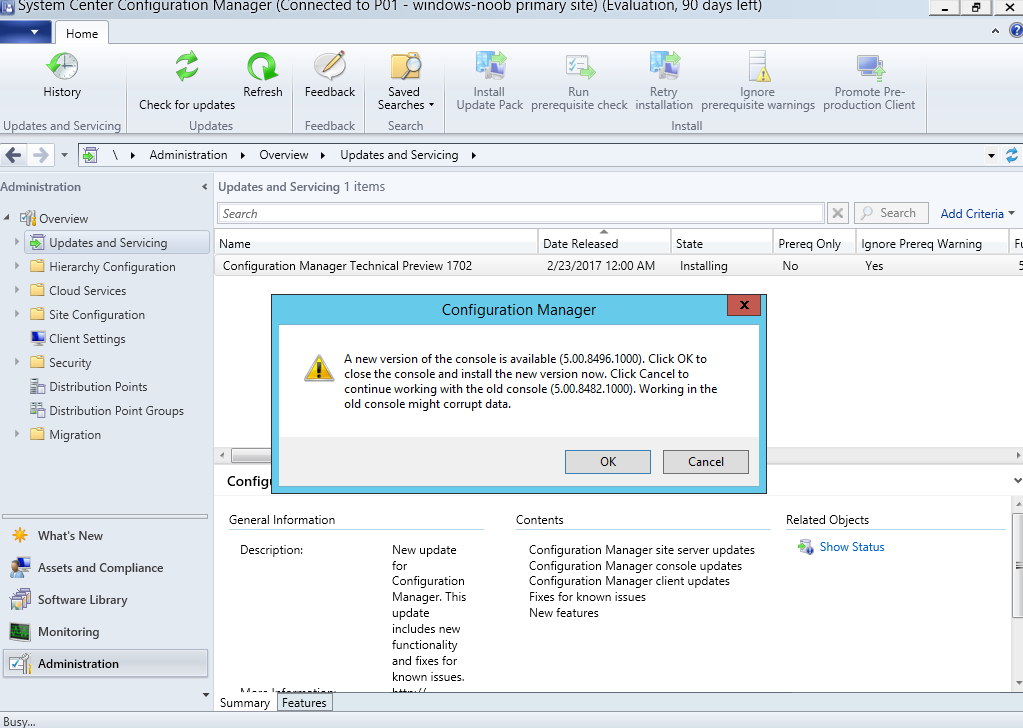
Task: Click Retry installation icon
Action: tap(664, 67)
